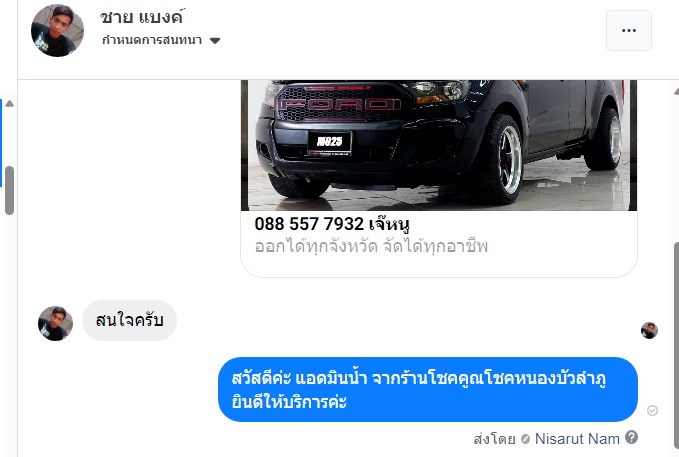Select the blue สวัสดีค่ะ แอดมินน้ำ reply bubble
This screenshot has width=679, height=457.
(x=428, y=389)
